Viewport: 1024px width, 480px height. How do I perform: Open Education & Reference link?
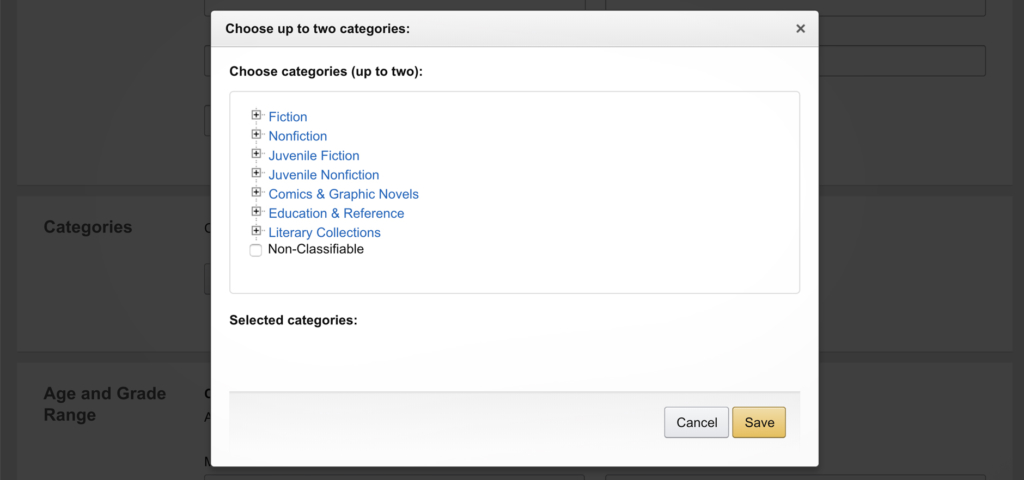pos(336,213)
